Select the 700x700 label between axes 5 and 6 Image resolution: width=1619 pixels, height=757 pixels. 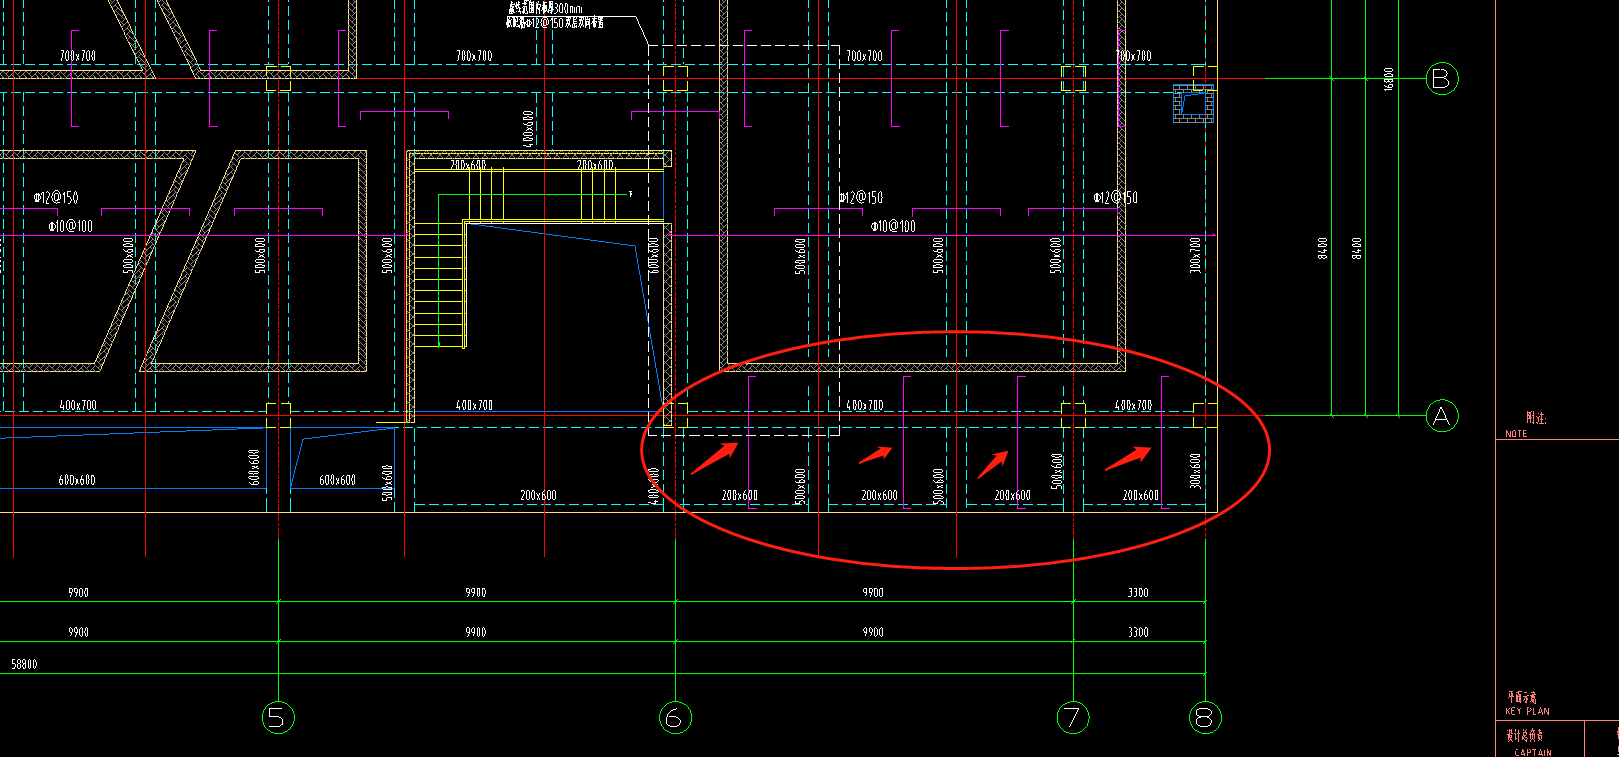[x=474, y=56]
